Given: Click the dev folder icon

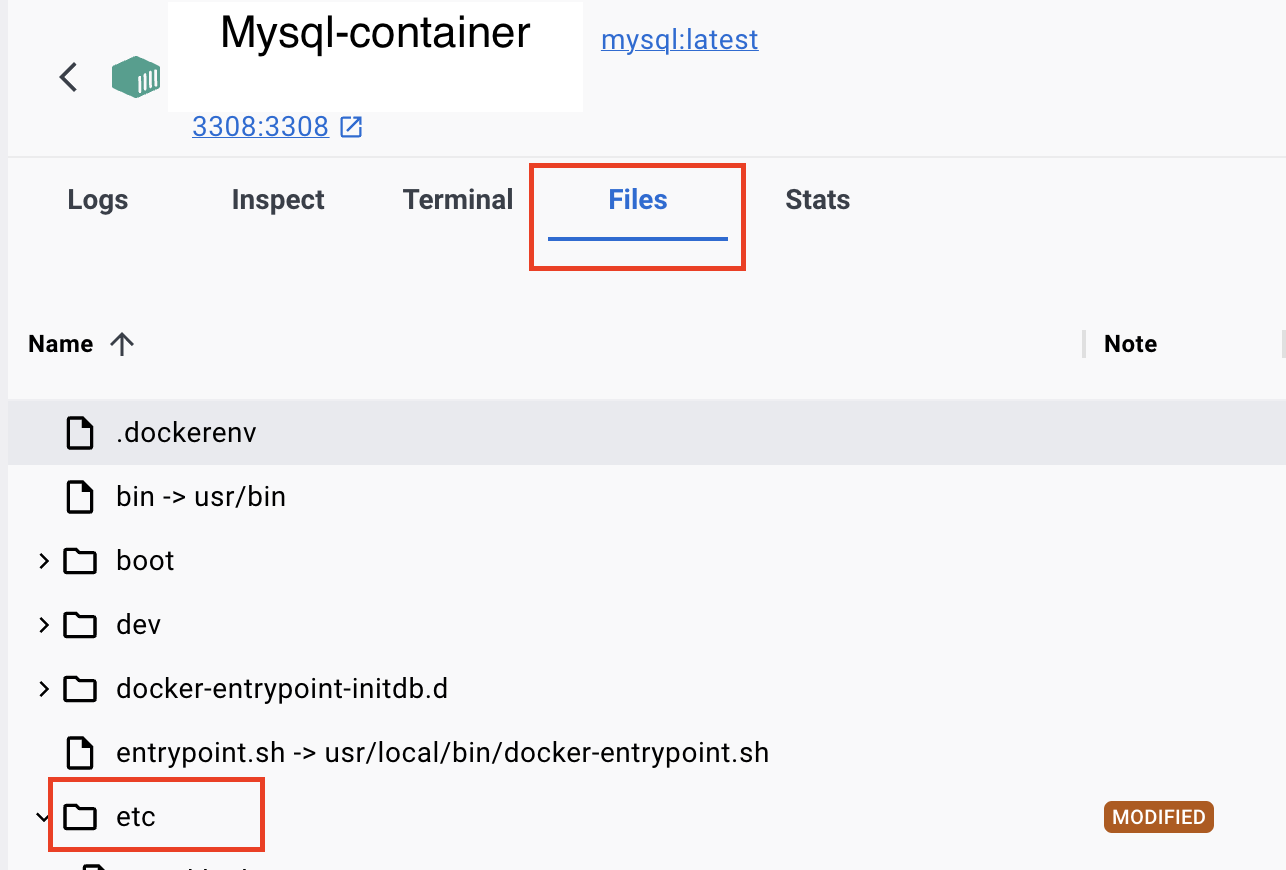Looking at the screenshot, I should pos(80,625).
